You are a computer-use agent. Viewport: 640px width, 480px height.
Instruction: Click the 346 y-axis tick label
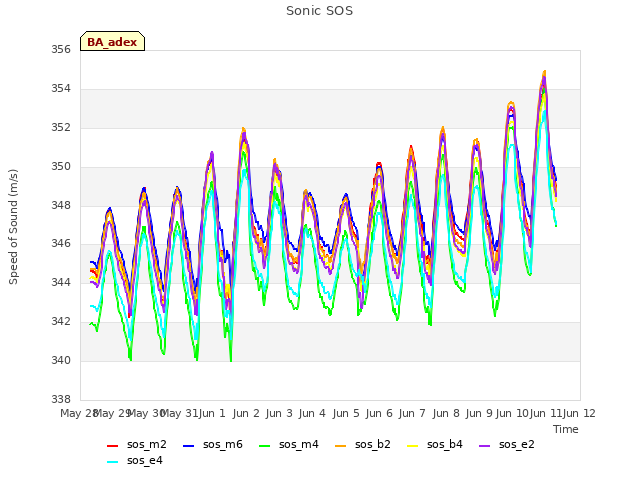click(x=61, y=244)
